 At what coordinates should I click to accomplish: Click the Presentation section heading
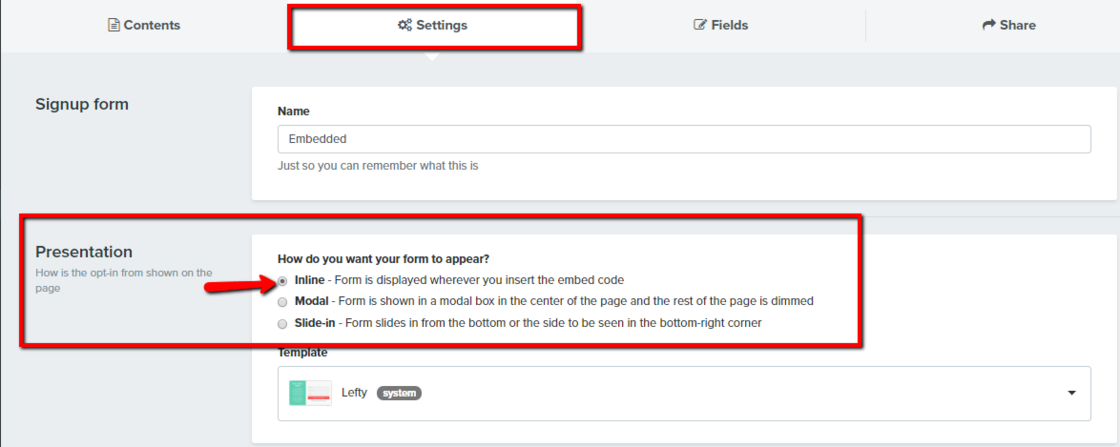[x=84, y=252]
